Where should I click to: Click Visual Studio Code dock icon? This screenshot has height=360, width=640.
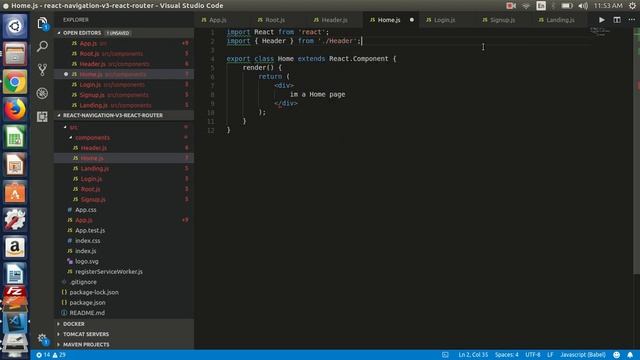click(15, 322)
